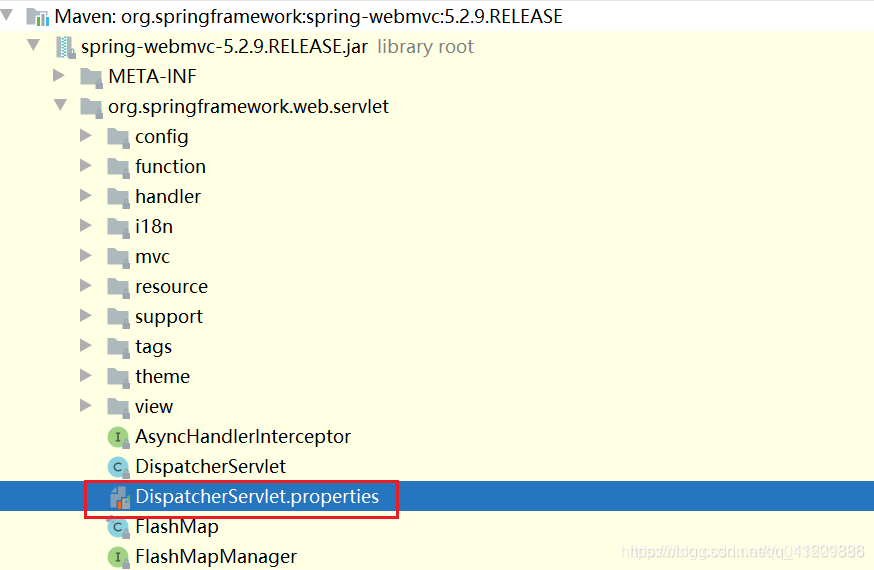Select the tags package label
This screenshot has width=874, height=570.
coord(153,347)
